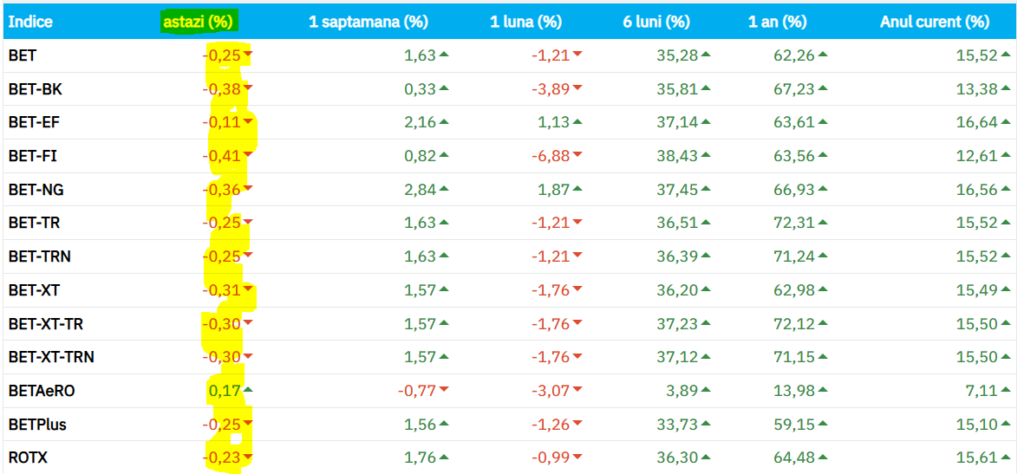Open the BETAeRO index link

(41, 390)
